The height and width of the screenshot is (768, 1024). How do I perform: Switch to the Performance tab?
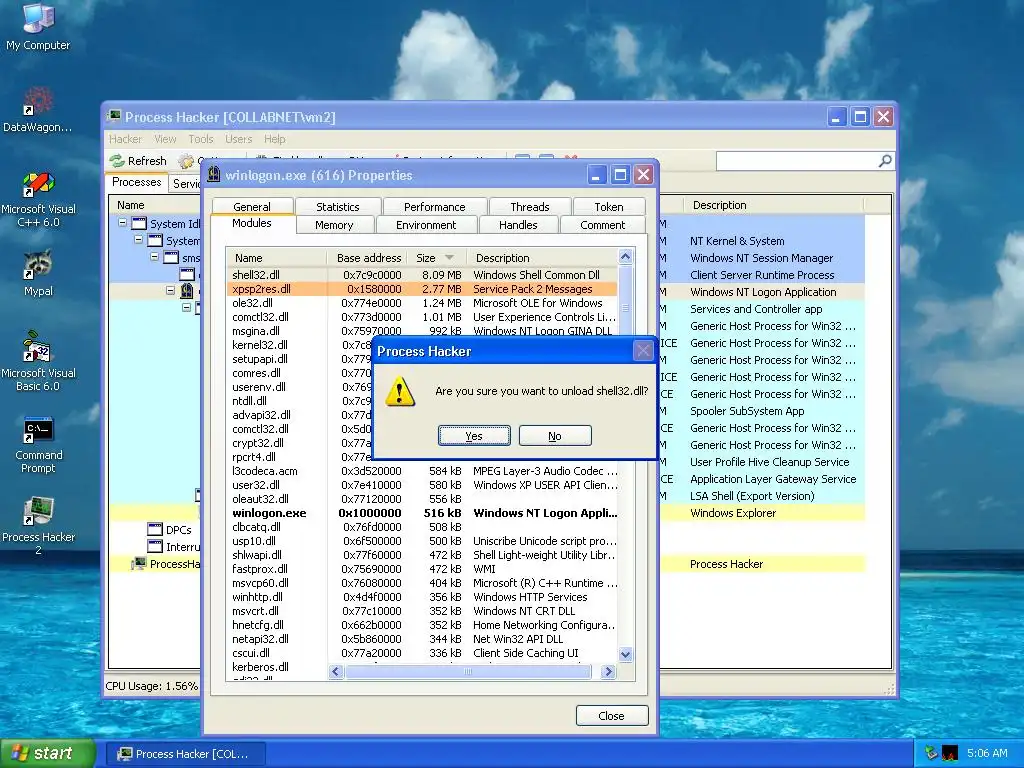pyautogui.click(x=434, y=206)
